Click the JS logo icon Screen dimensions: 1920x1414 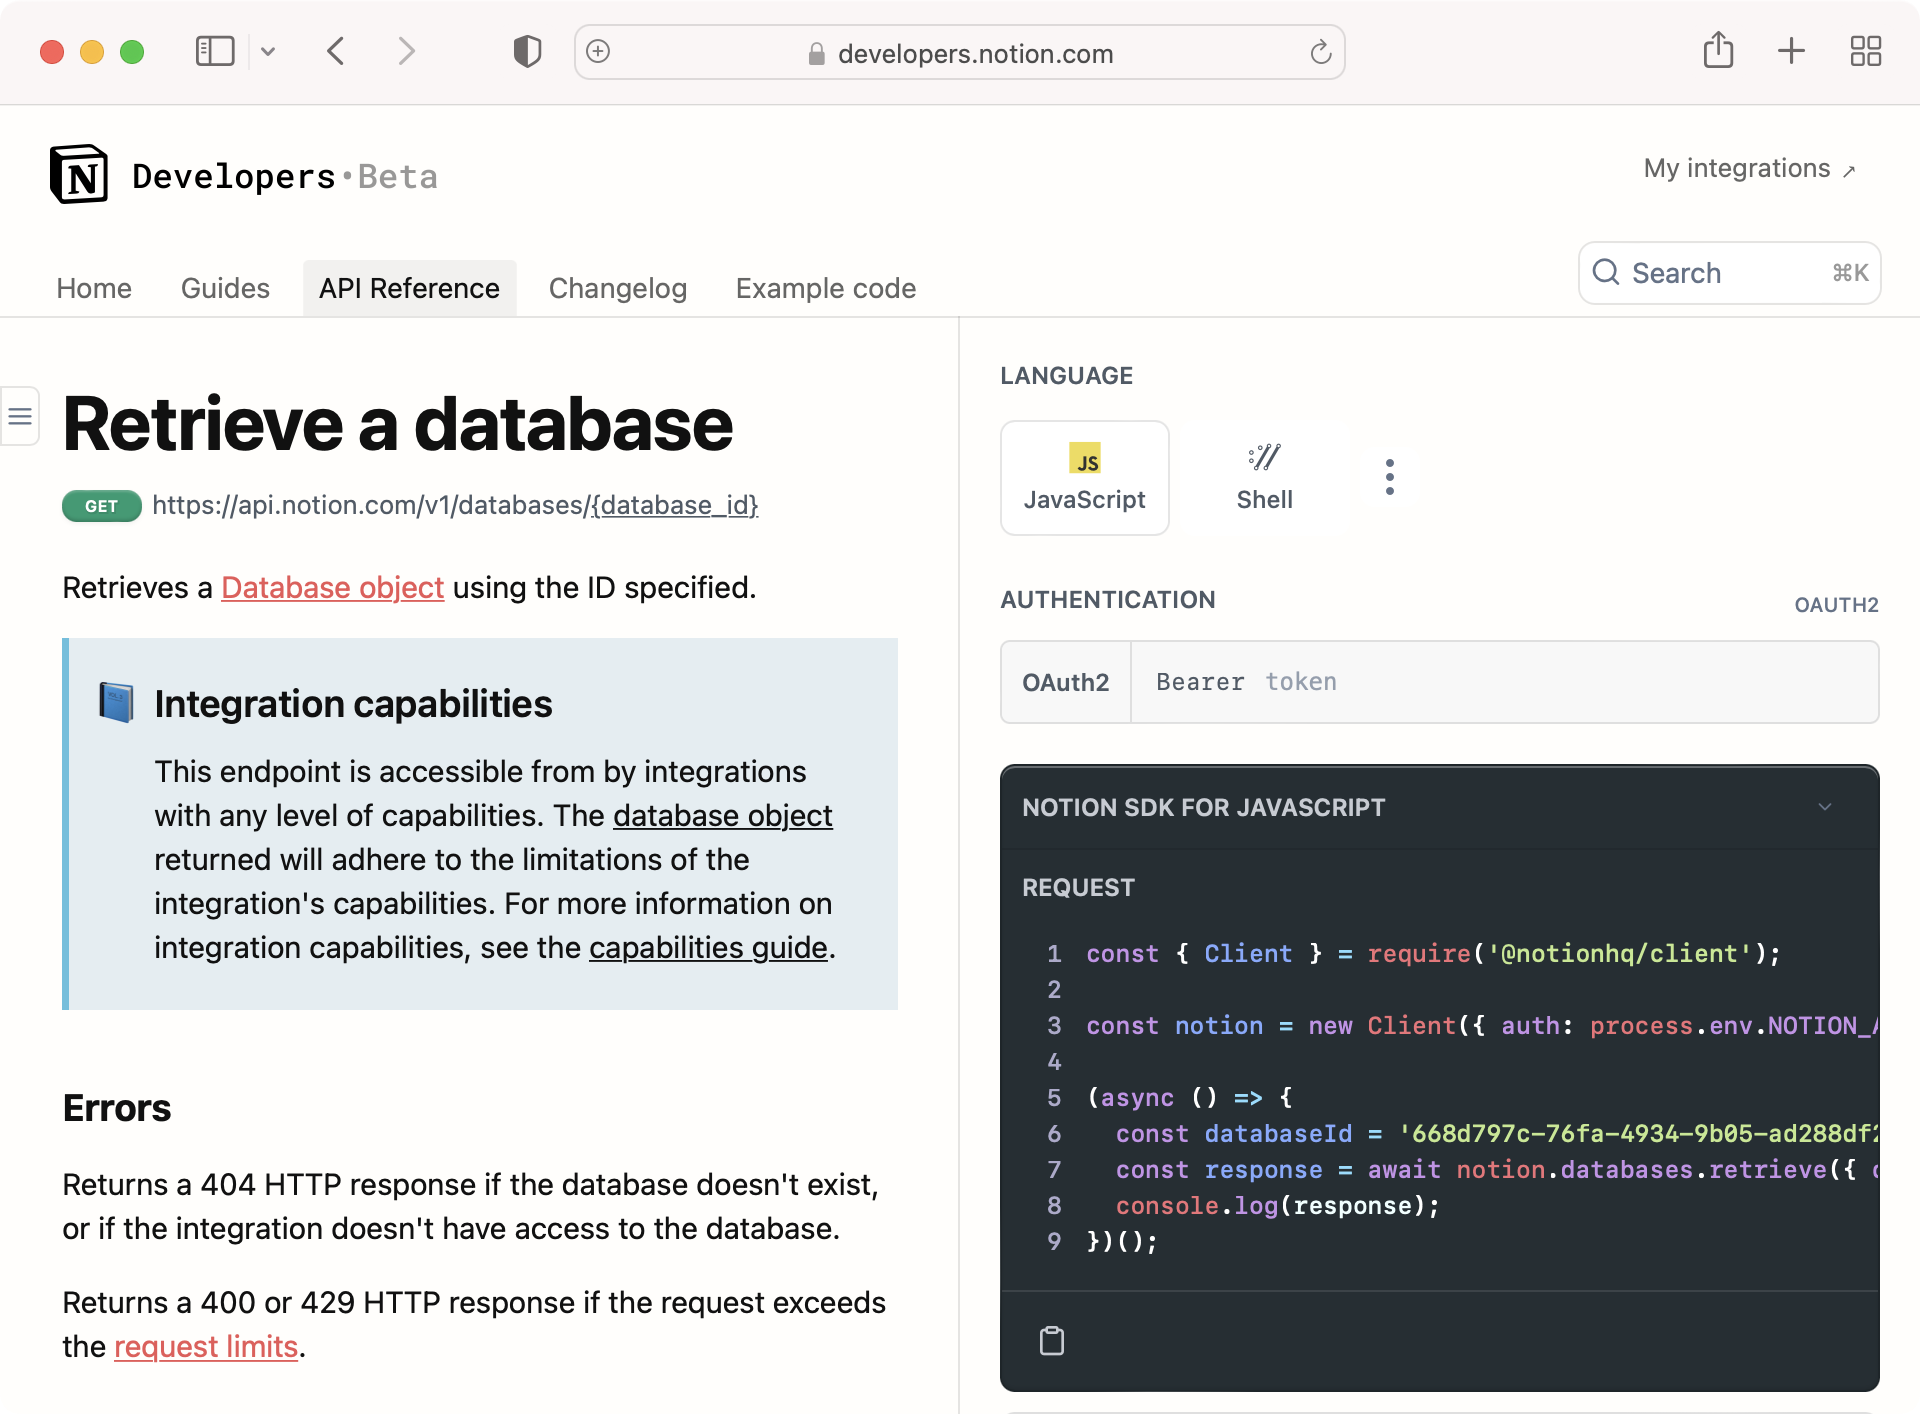tap(1085, 458)
